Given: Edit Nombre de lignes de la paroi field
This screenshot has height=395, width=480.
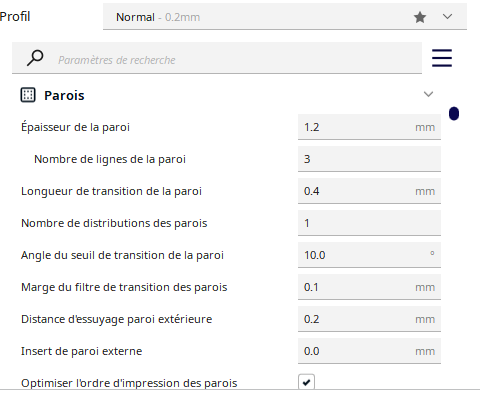Looking at the screenshot, I should click(x=369, y=159).
